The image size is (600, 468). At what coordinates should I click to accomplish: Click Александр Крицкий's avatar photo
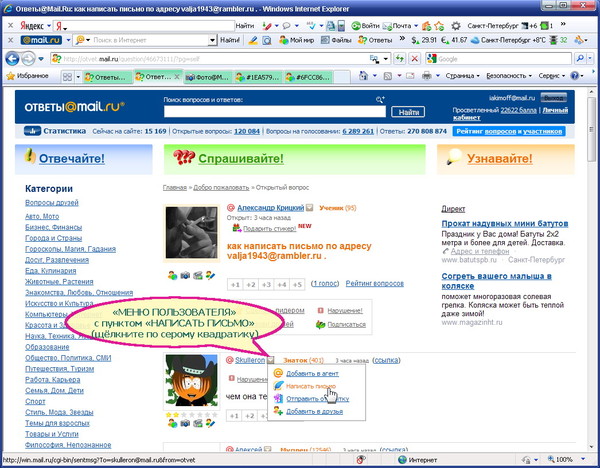[191, 233]
